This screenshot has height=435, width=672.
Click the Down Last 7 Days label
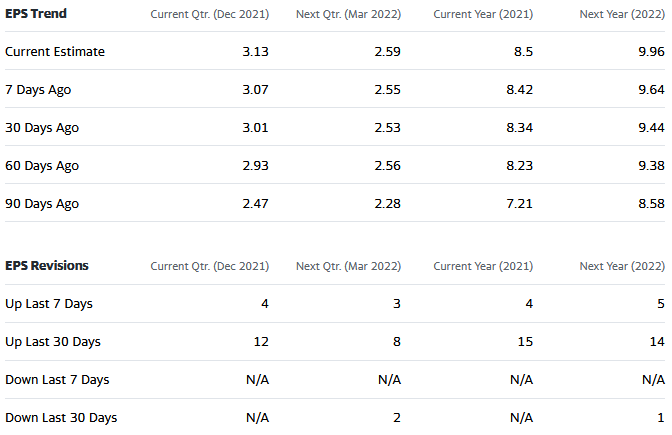coord(57,380)
